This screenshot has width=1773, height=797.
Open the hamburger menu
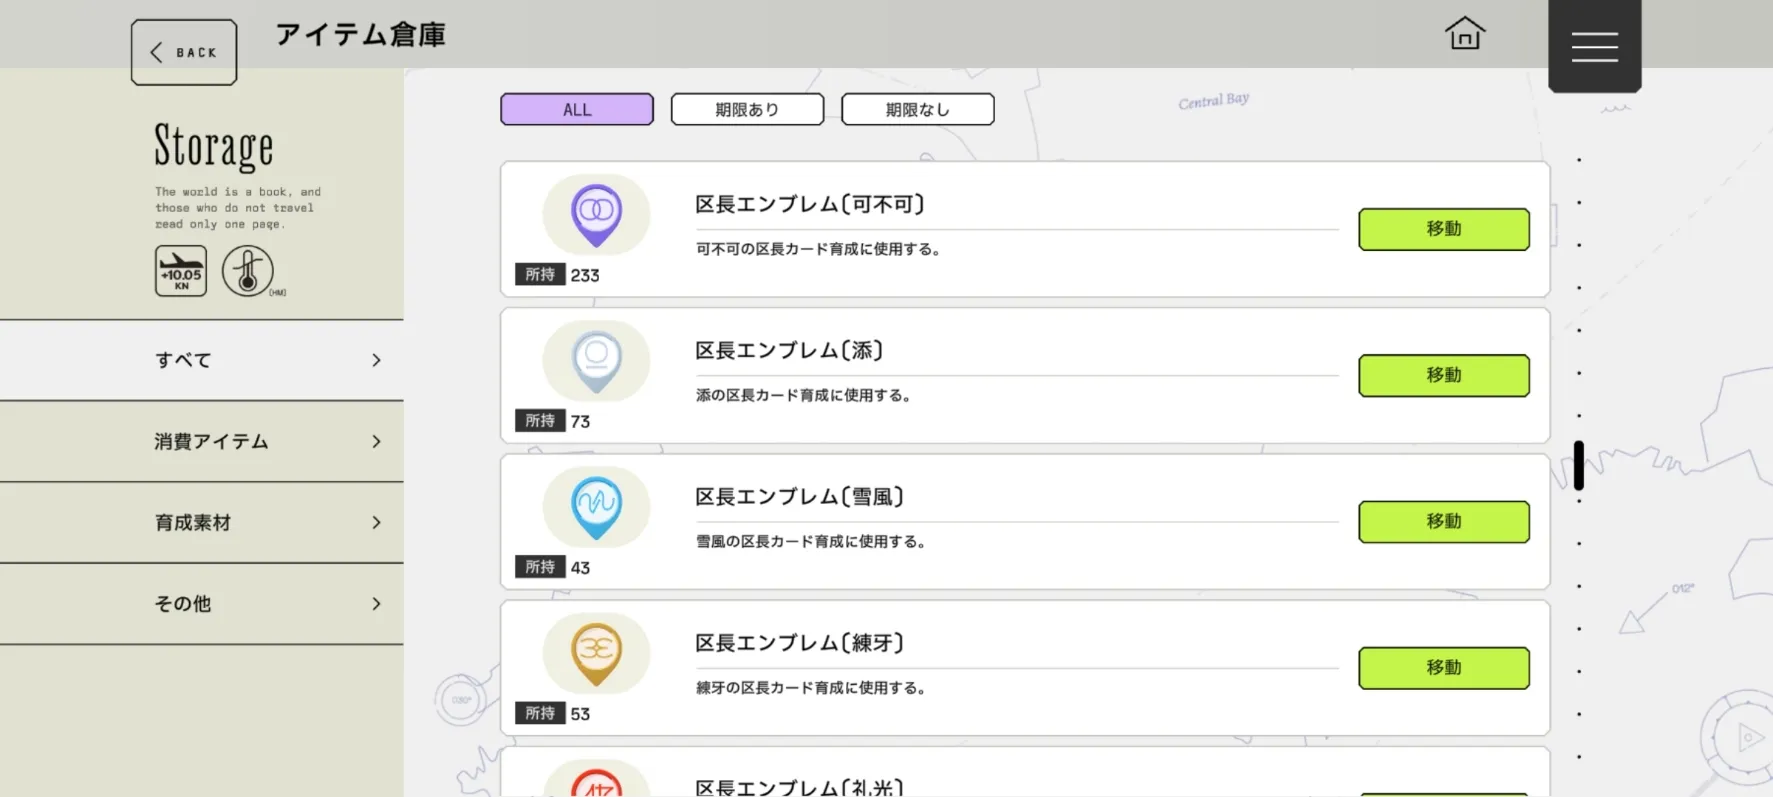[x=1594, y=46]
